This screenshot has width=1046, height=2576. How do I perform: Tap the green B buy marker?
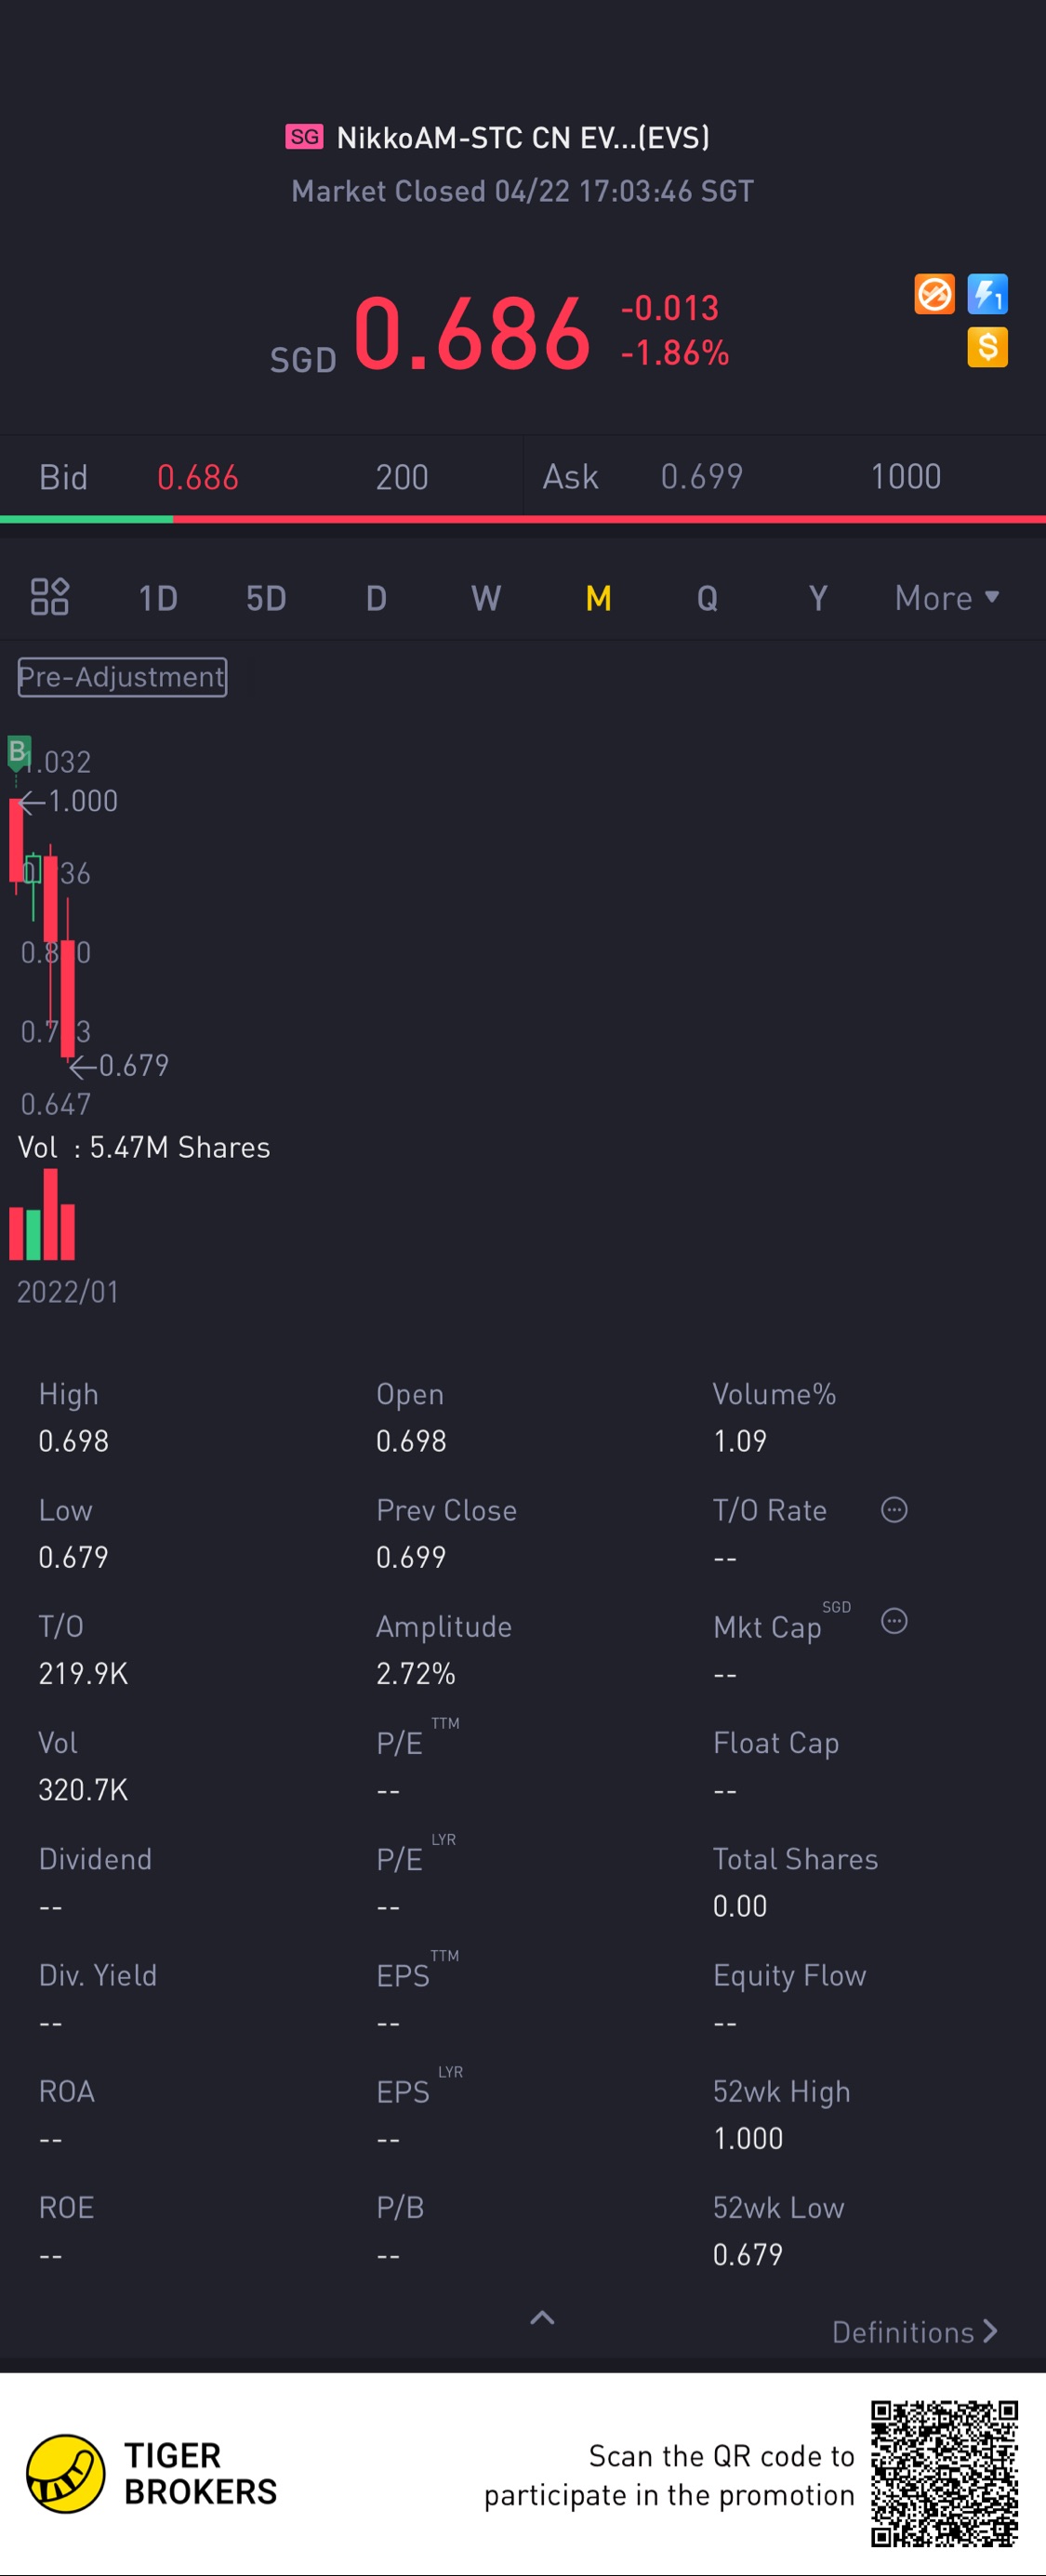click(18, 751)
